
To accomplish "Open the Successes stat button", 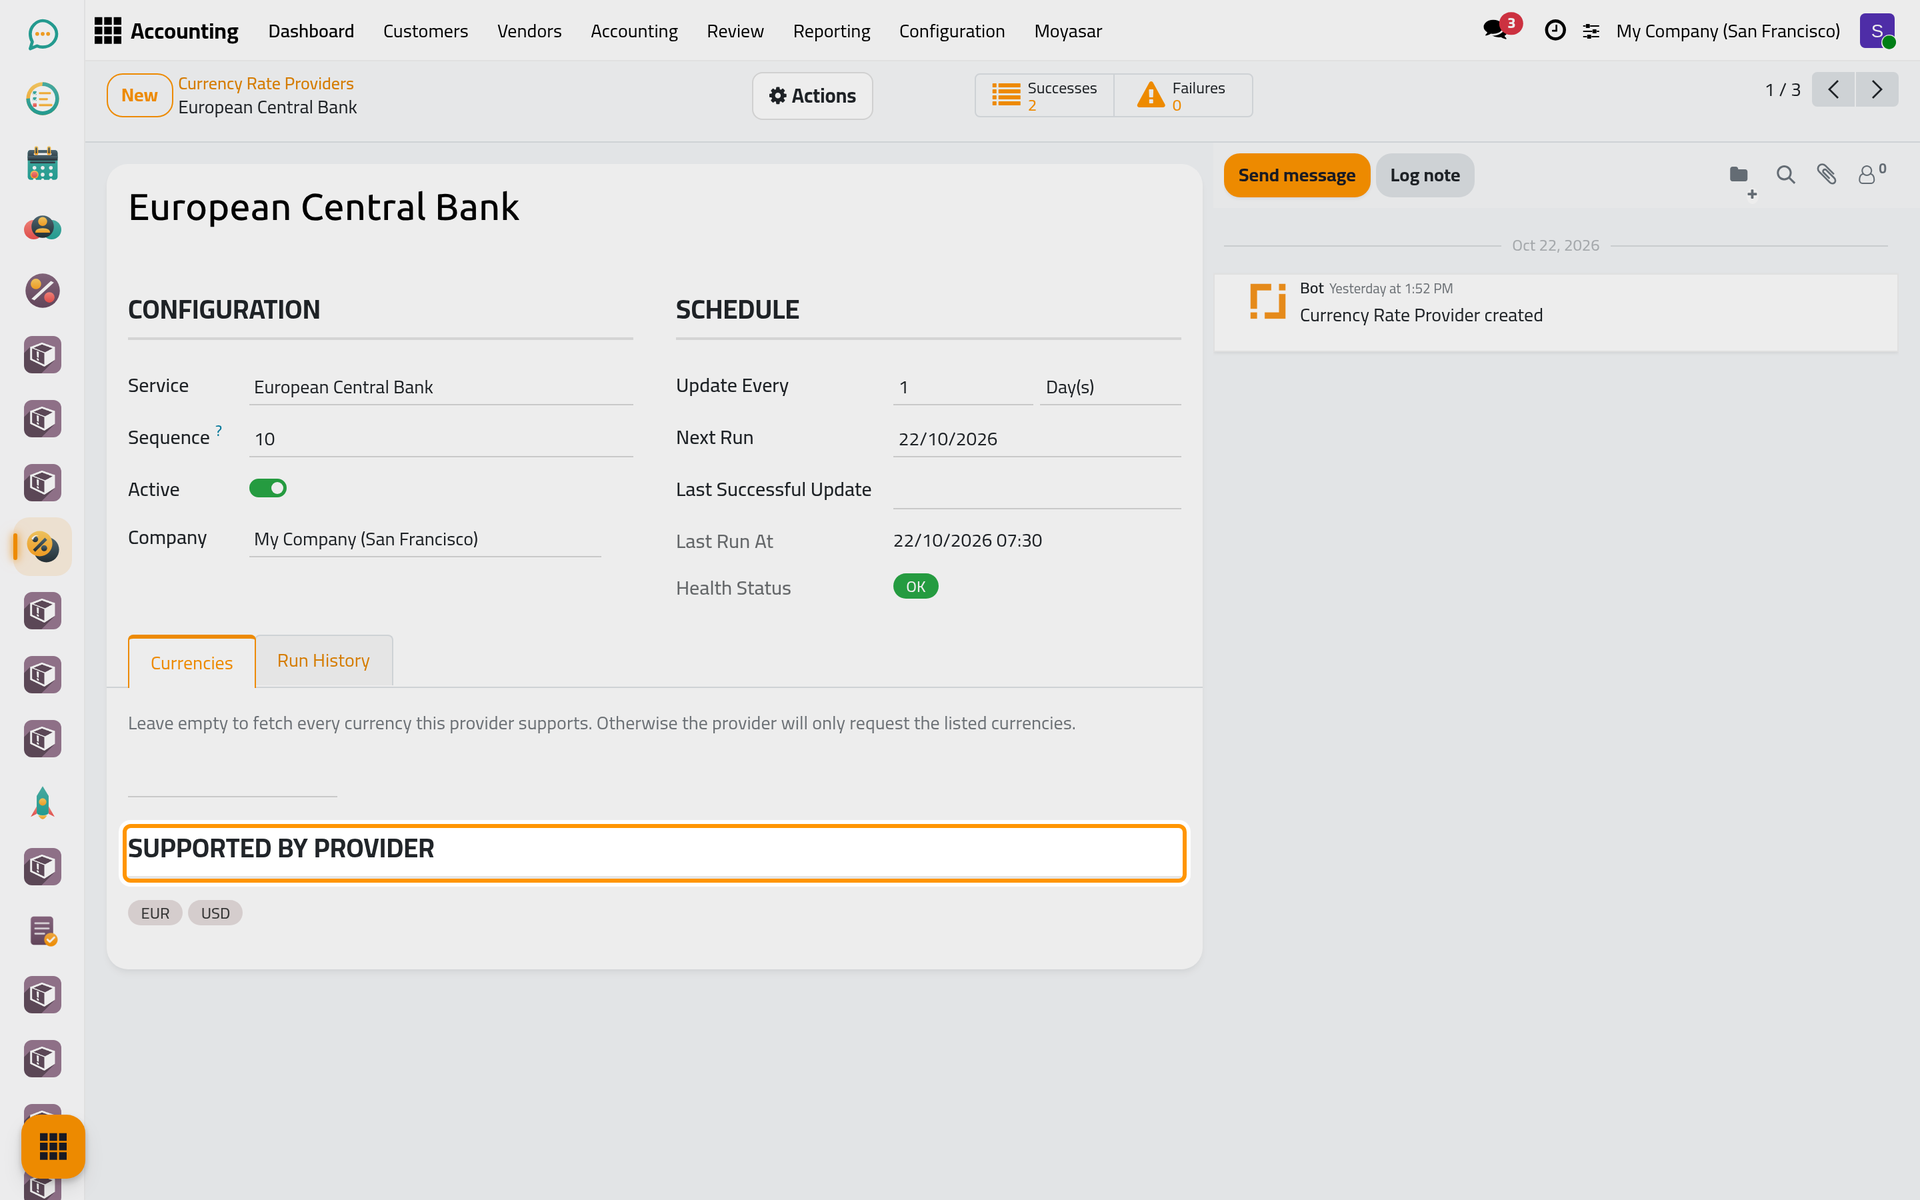I will pos(1044,96).
